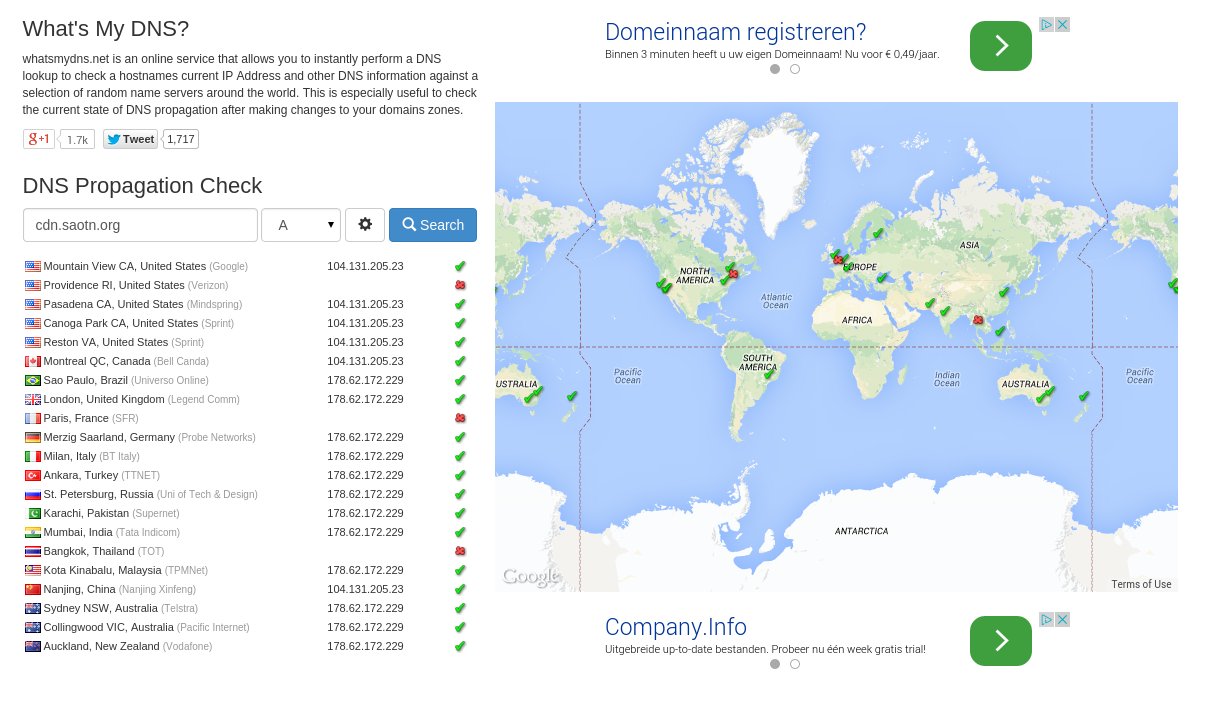Click the 1,717 tweet count bubble
This screenshot has width=1211, height=704.
point(180,139)
